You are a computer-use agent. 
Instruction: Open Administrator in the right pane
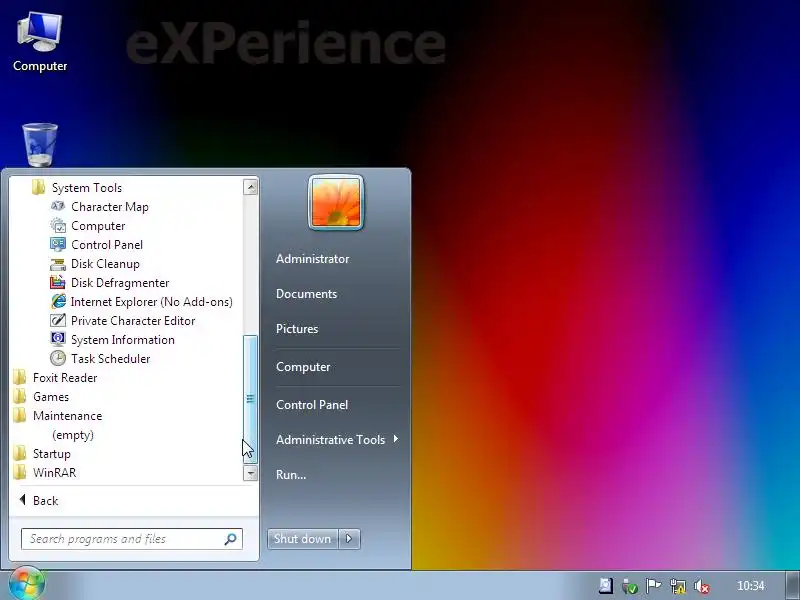tap(312, 259)
